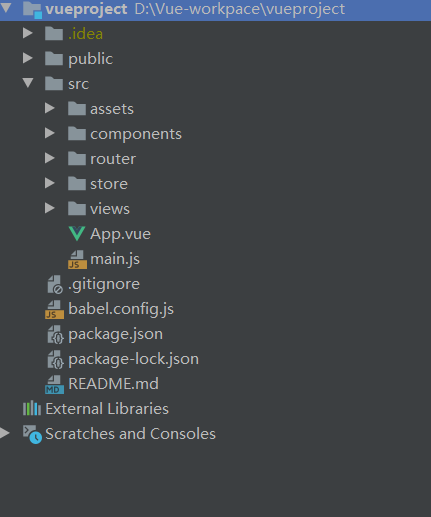The width and height of the screenshot is (431, 517).
Task: Click the public folder icon
Action: (x=54, y=58)
